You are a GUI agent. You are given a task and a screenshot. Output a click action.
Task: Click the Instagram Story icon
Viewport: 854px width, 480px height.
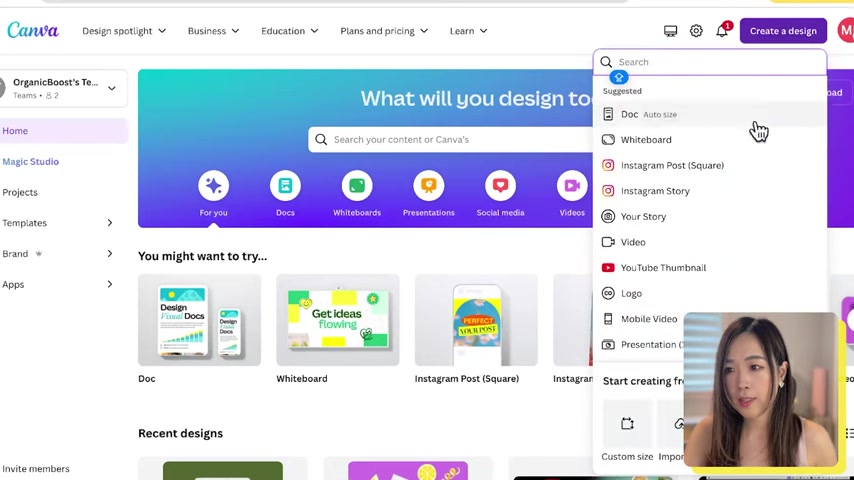tap(608, 191)
